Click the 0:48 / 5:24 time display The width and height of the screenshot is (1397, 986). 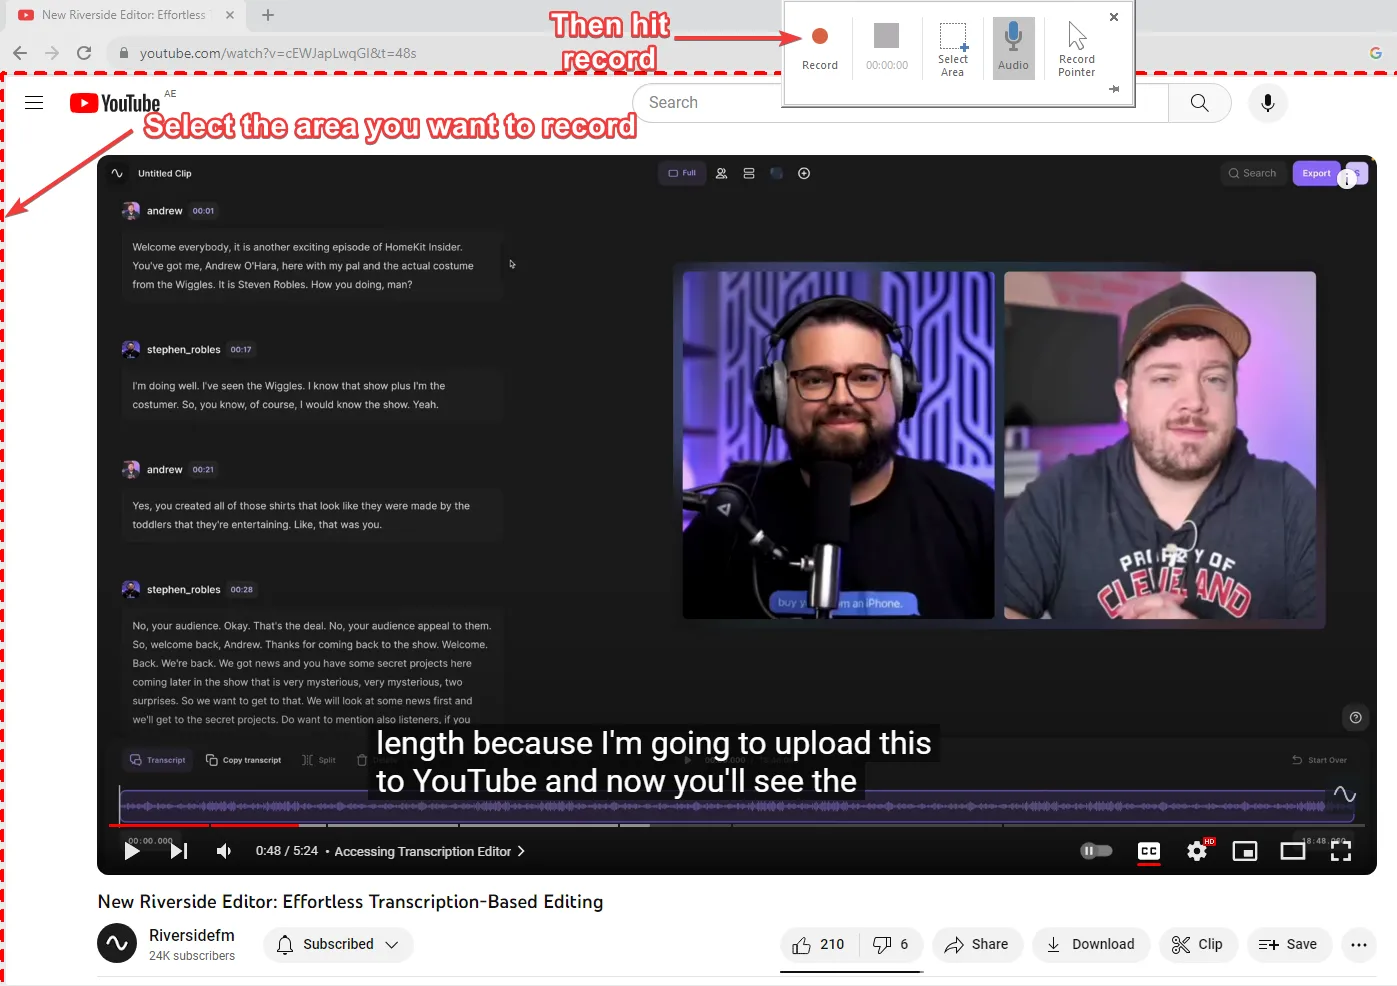(x=287, y=851)
